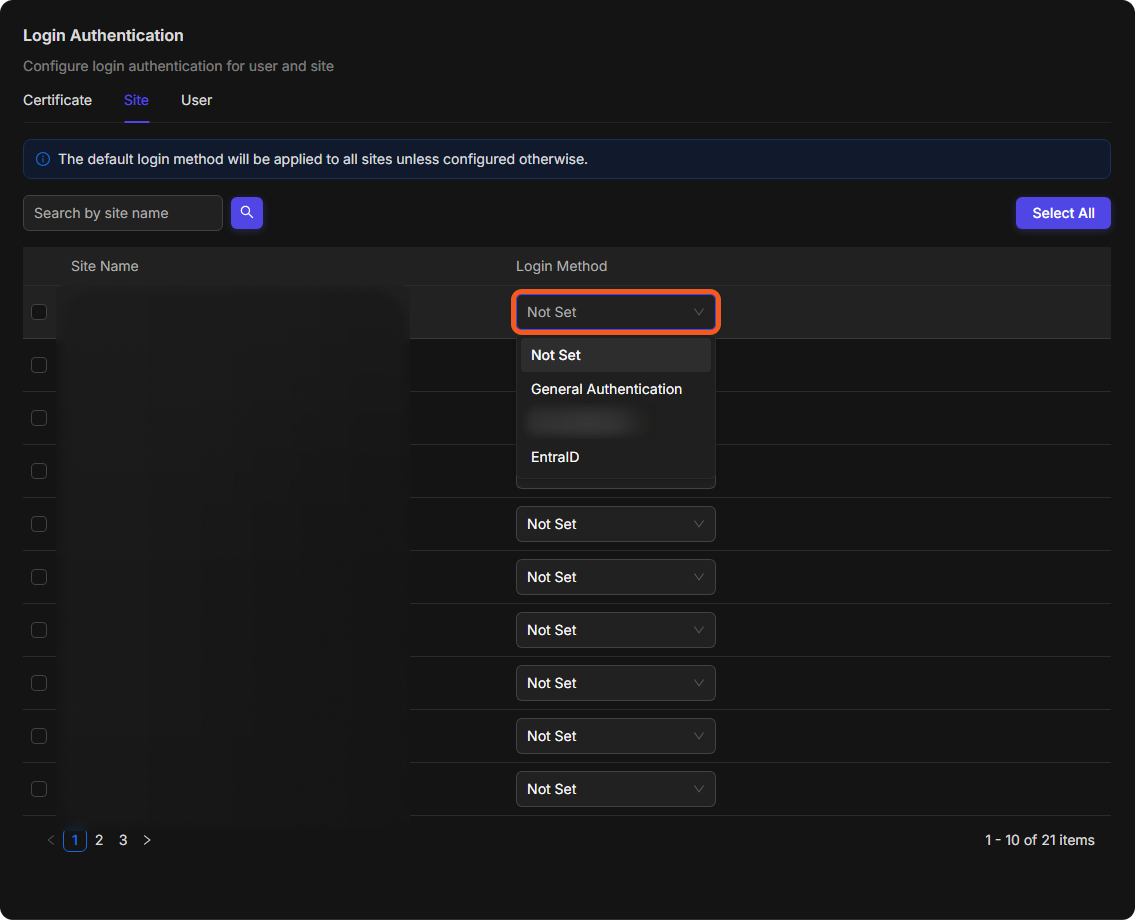Image resolution: width=1135 pixels, height=920 pixels.
Task: Expand the sixth row's Login Method dropdown
Action: 615,577
